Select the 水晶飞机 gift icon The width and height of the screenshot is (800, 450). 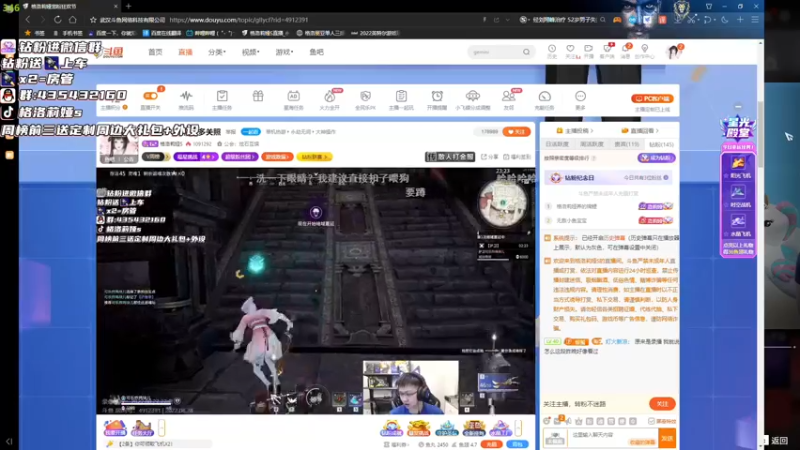point(738,221)
